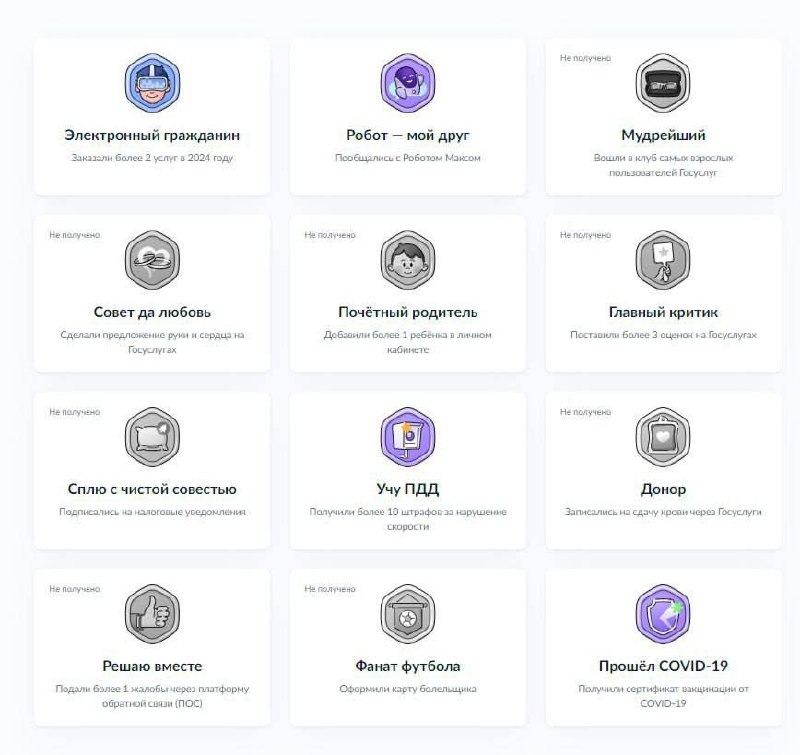Click the Главный критик star sign badge

(663, 260)
